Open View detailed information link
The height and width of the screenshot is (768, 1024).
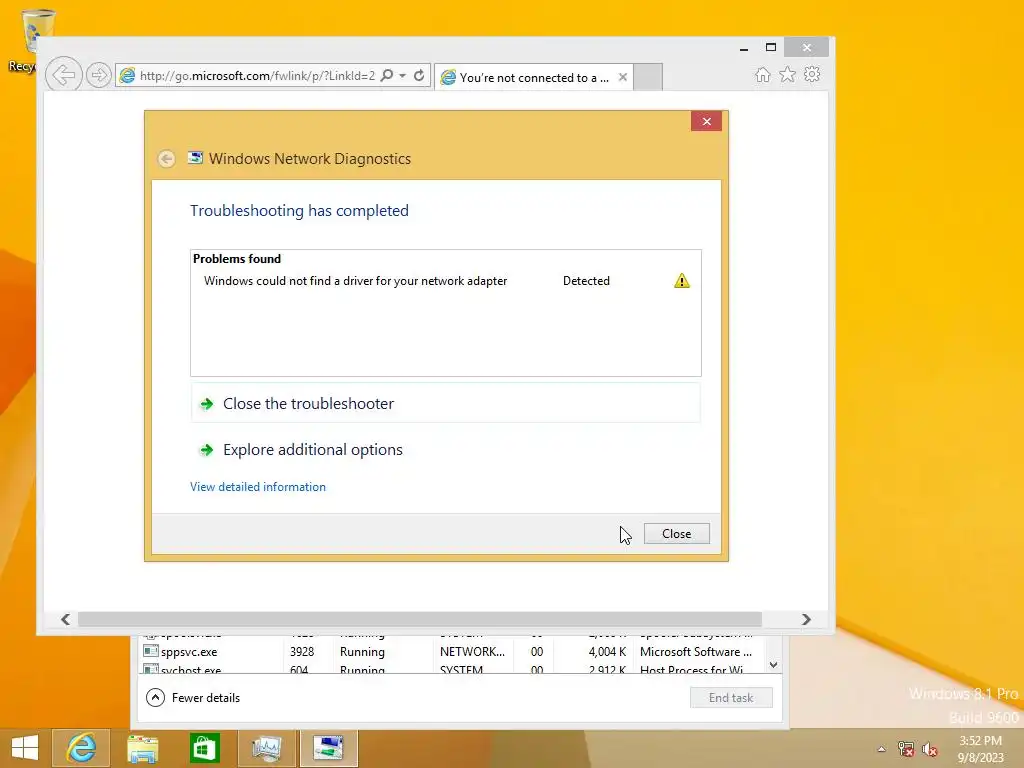(x=258, y=487)
